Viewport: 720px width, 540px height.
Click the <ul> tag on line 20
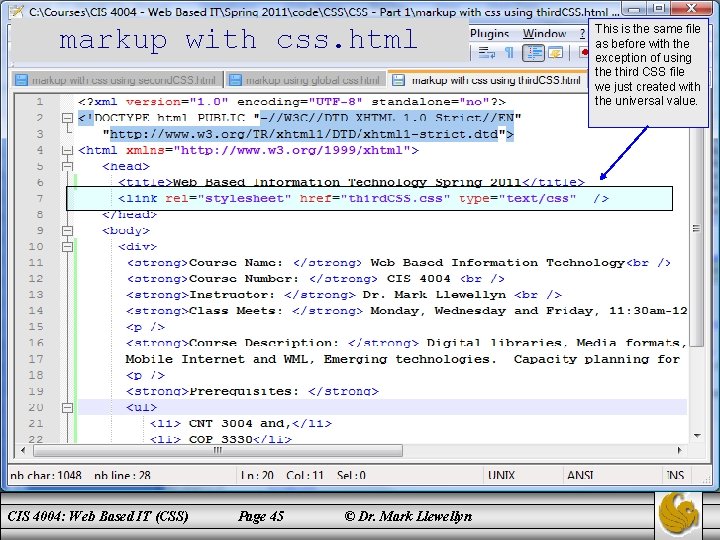[141, 407]
